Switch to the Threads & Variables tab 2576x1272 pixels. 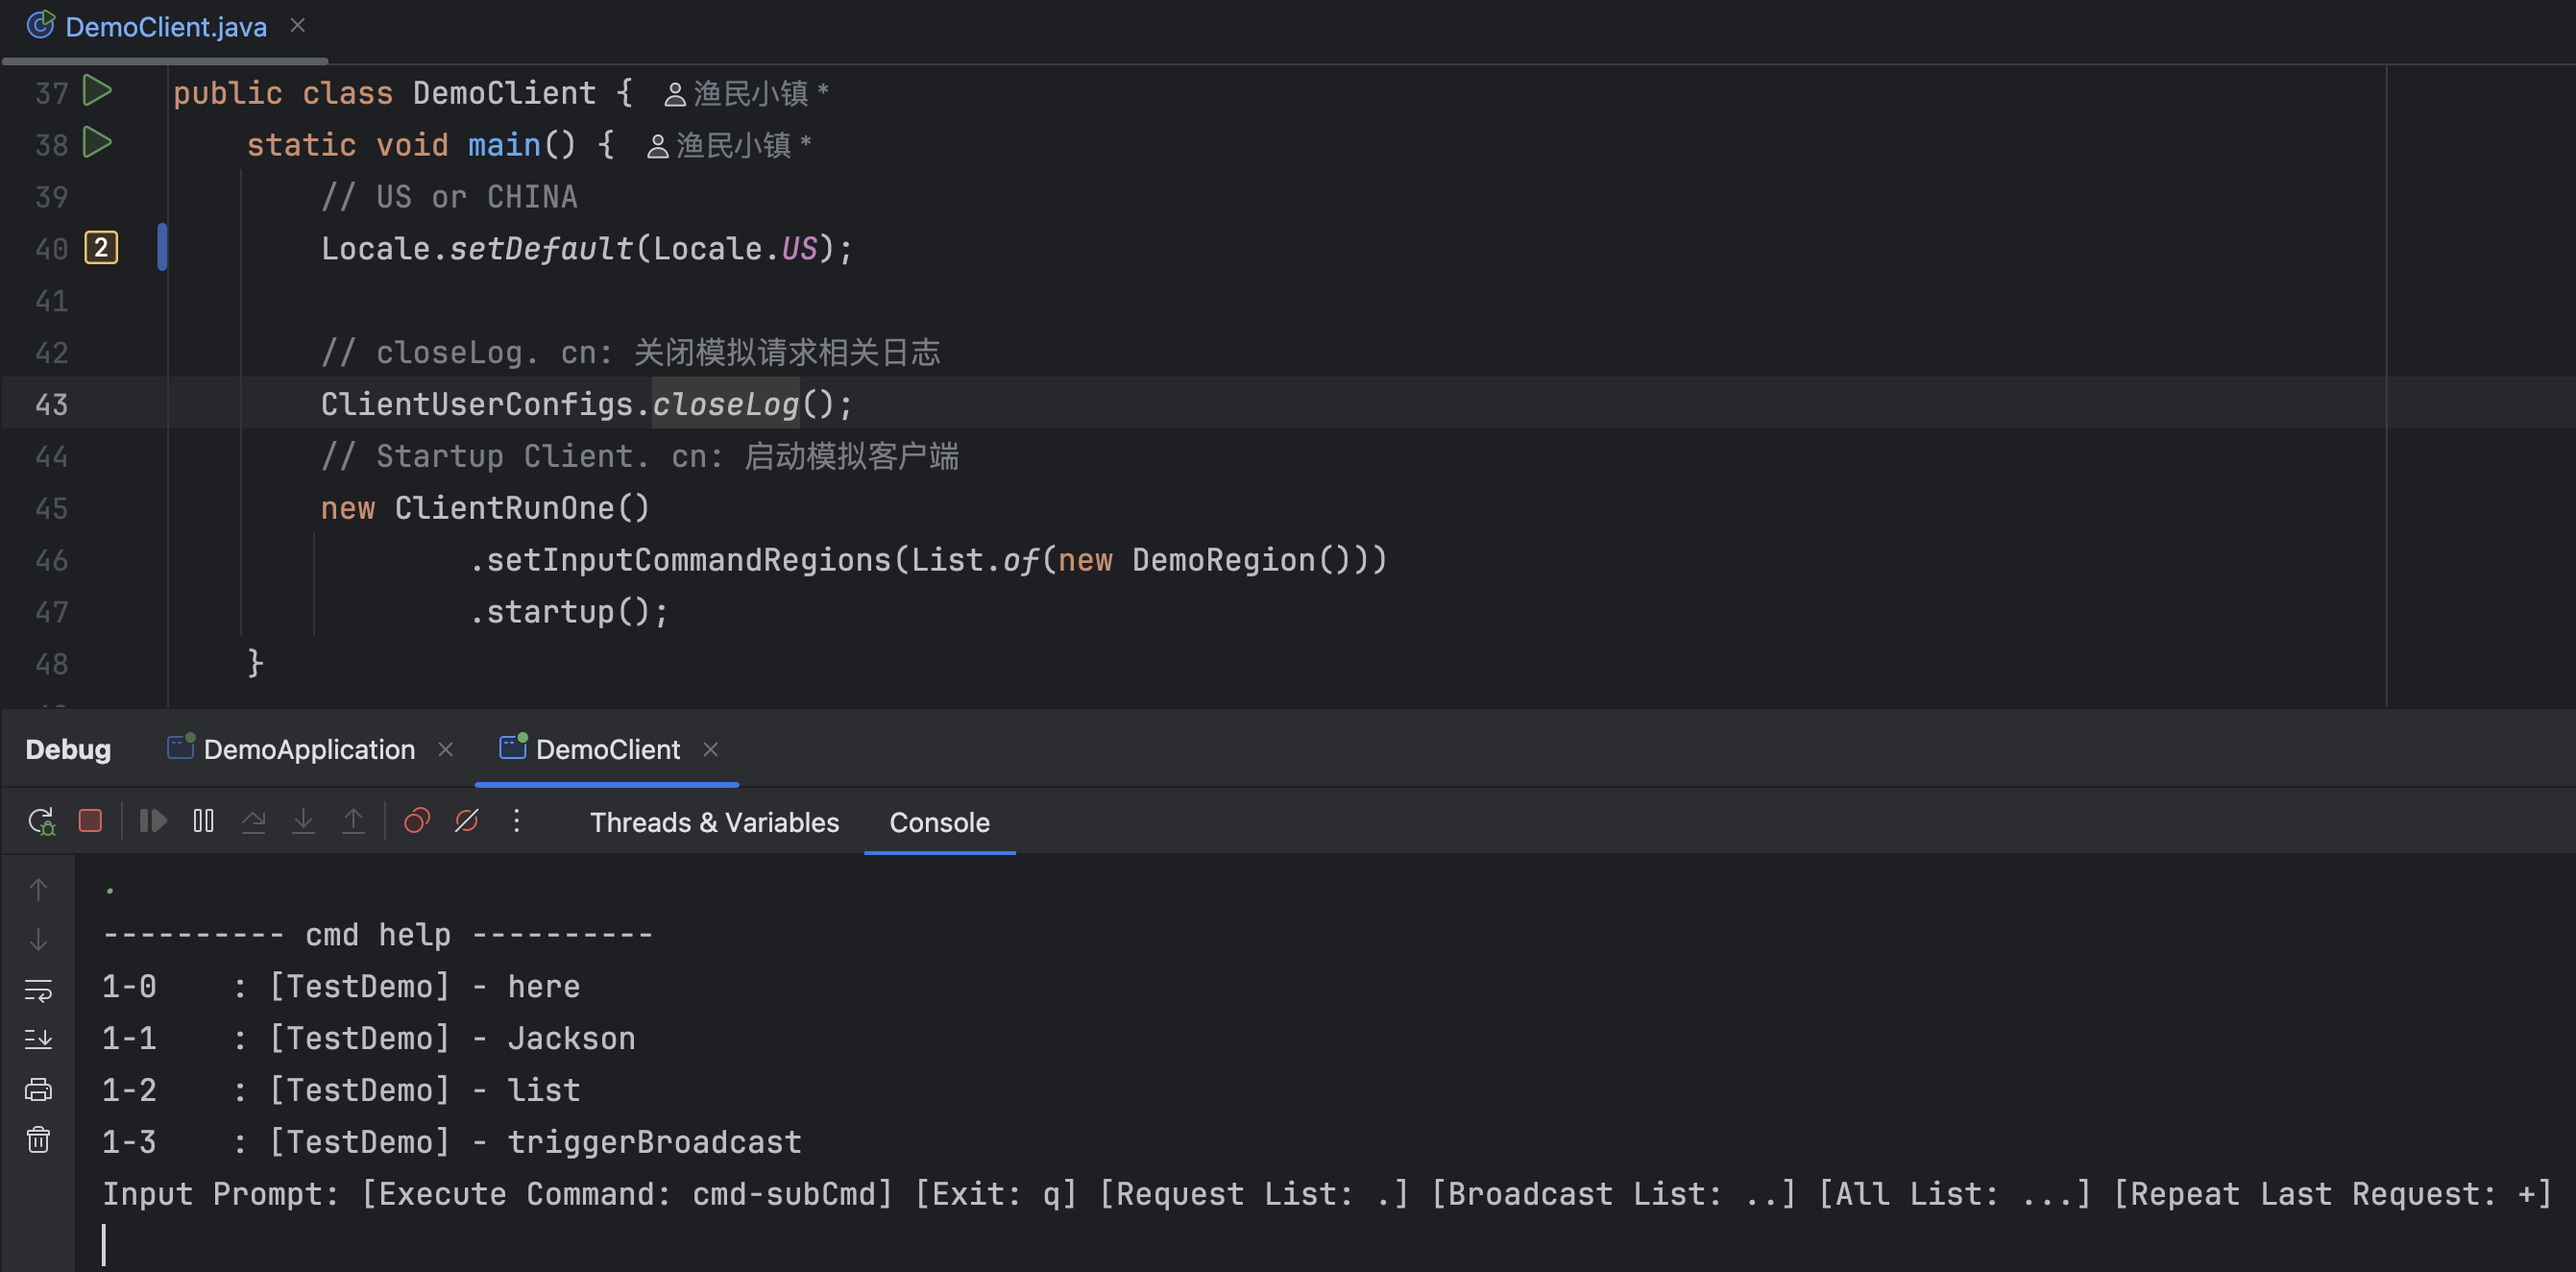click(x=714, y=822)
